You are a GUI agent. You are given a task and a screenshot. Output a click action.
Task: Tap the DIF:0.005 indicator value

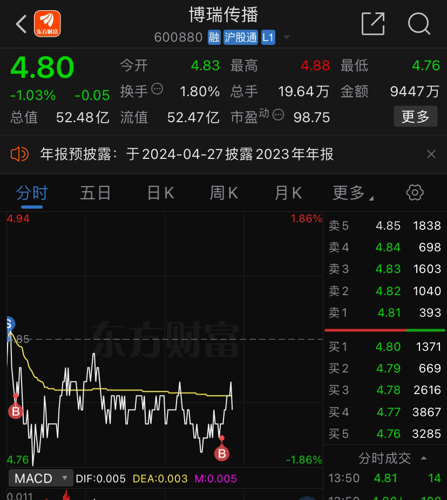[101, 479]
